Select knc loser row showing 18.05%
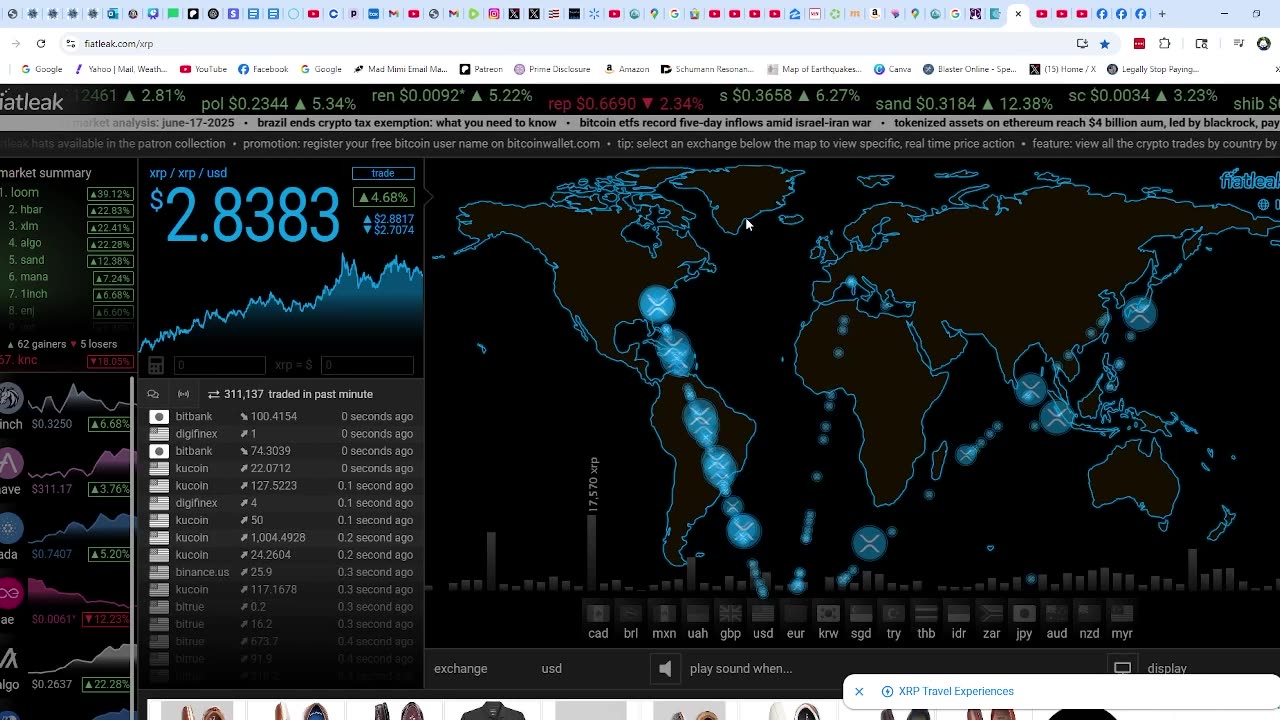Viewport: 1280px width, 720px height. tap(68, 360)
